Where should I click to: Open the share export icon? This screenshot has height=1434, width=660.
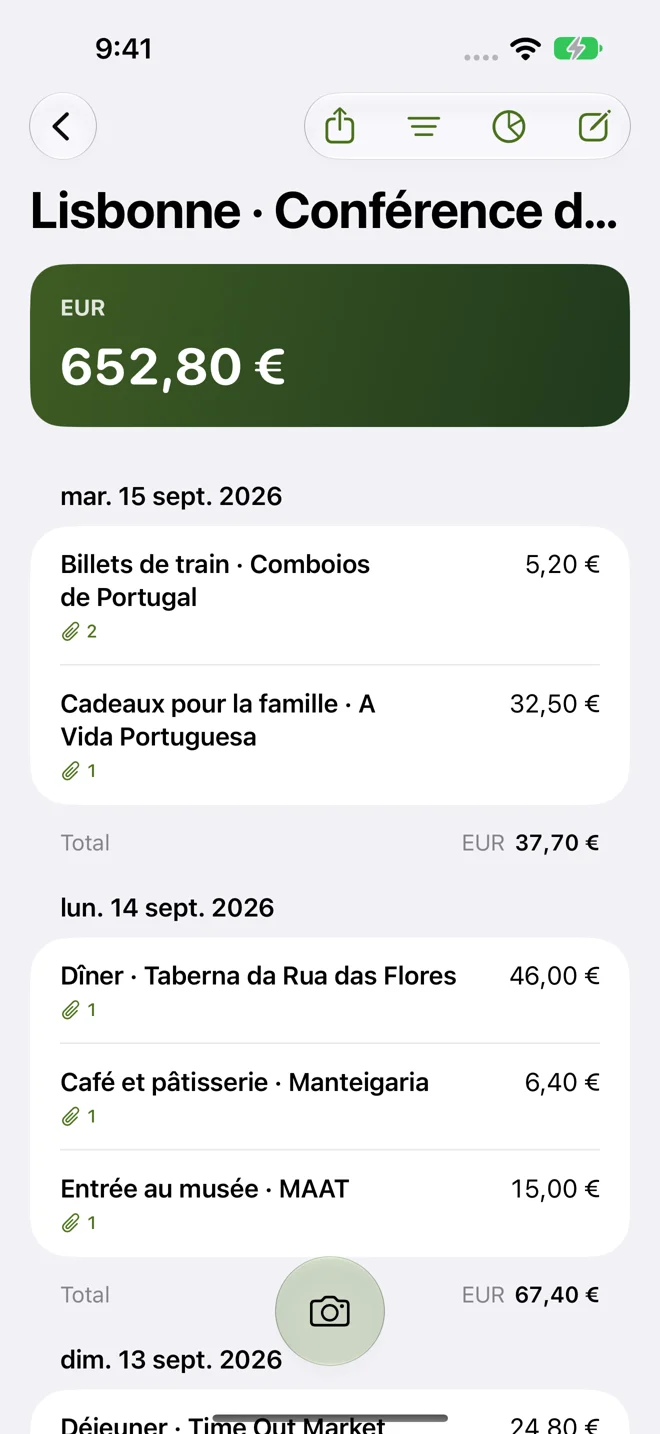[340, 127]
